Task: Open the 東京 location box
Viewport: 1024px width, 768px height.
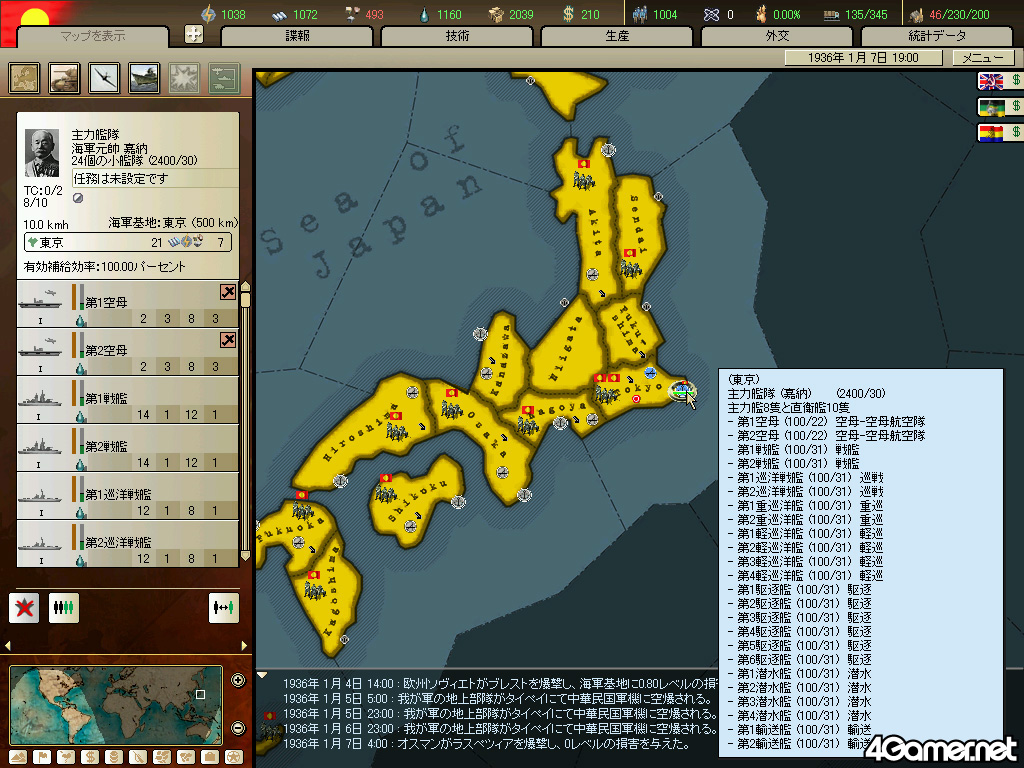Action: coord(127,242)
